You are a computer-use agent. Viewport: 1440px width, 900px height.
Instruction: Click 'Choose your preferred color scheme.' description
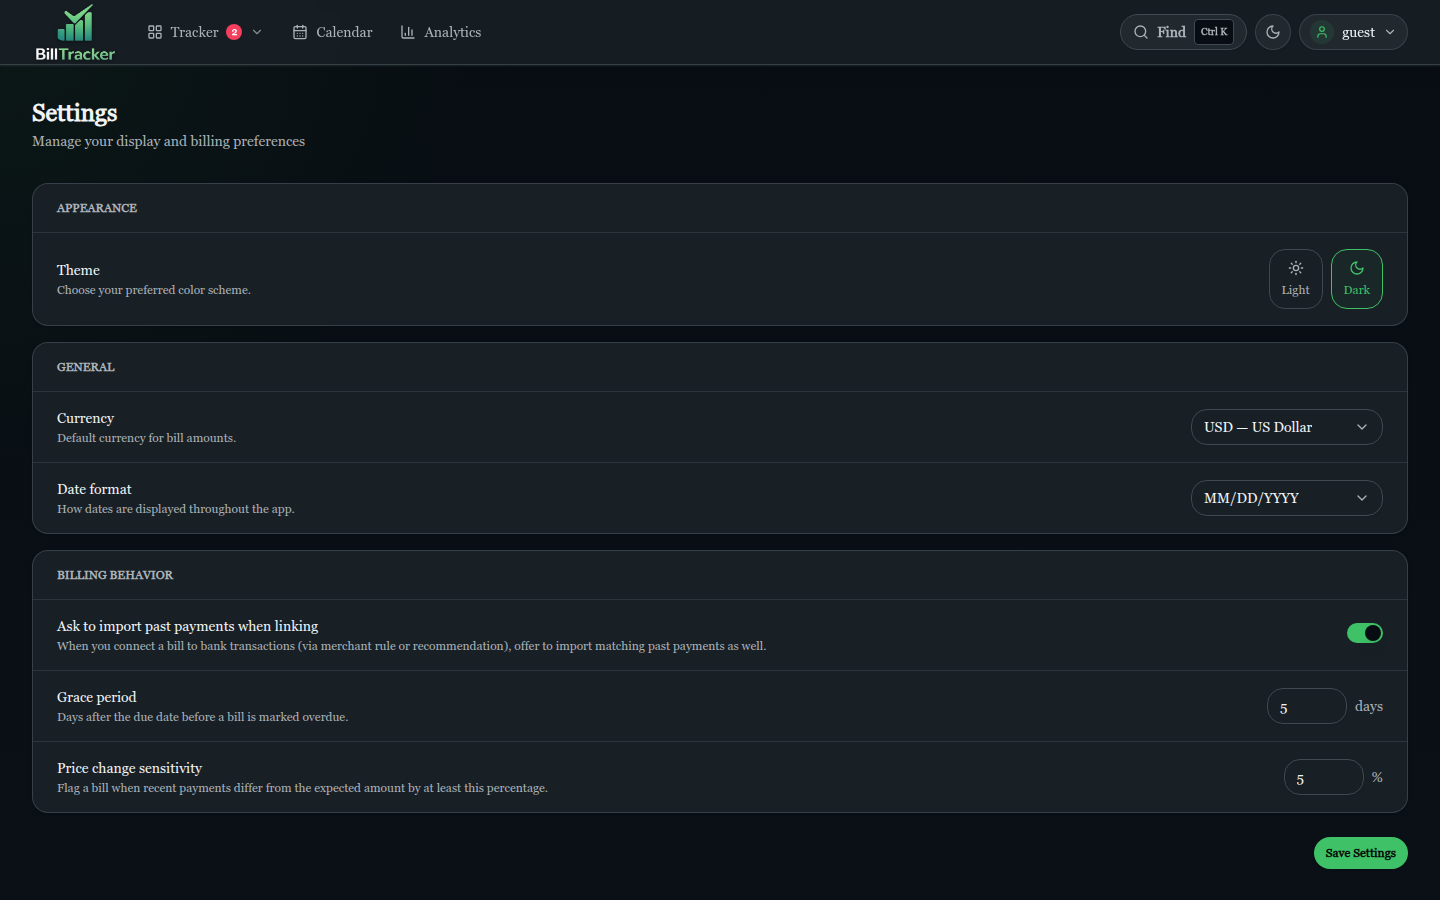154,290
